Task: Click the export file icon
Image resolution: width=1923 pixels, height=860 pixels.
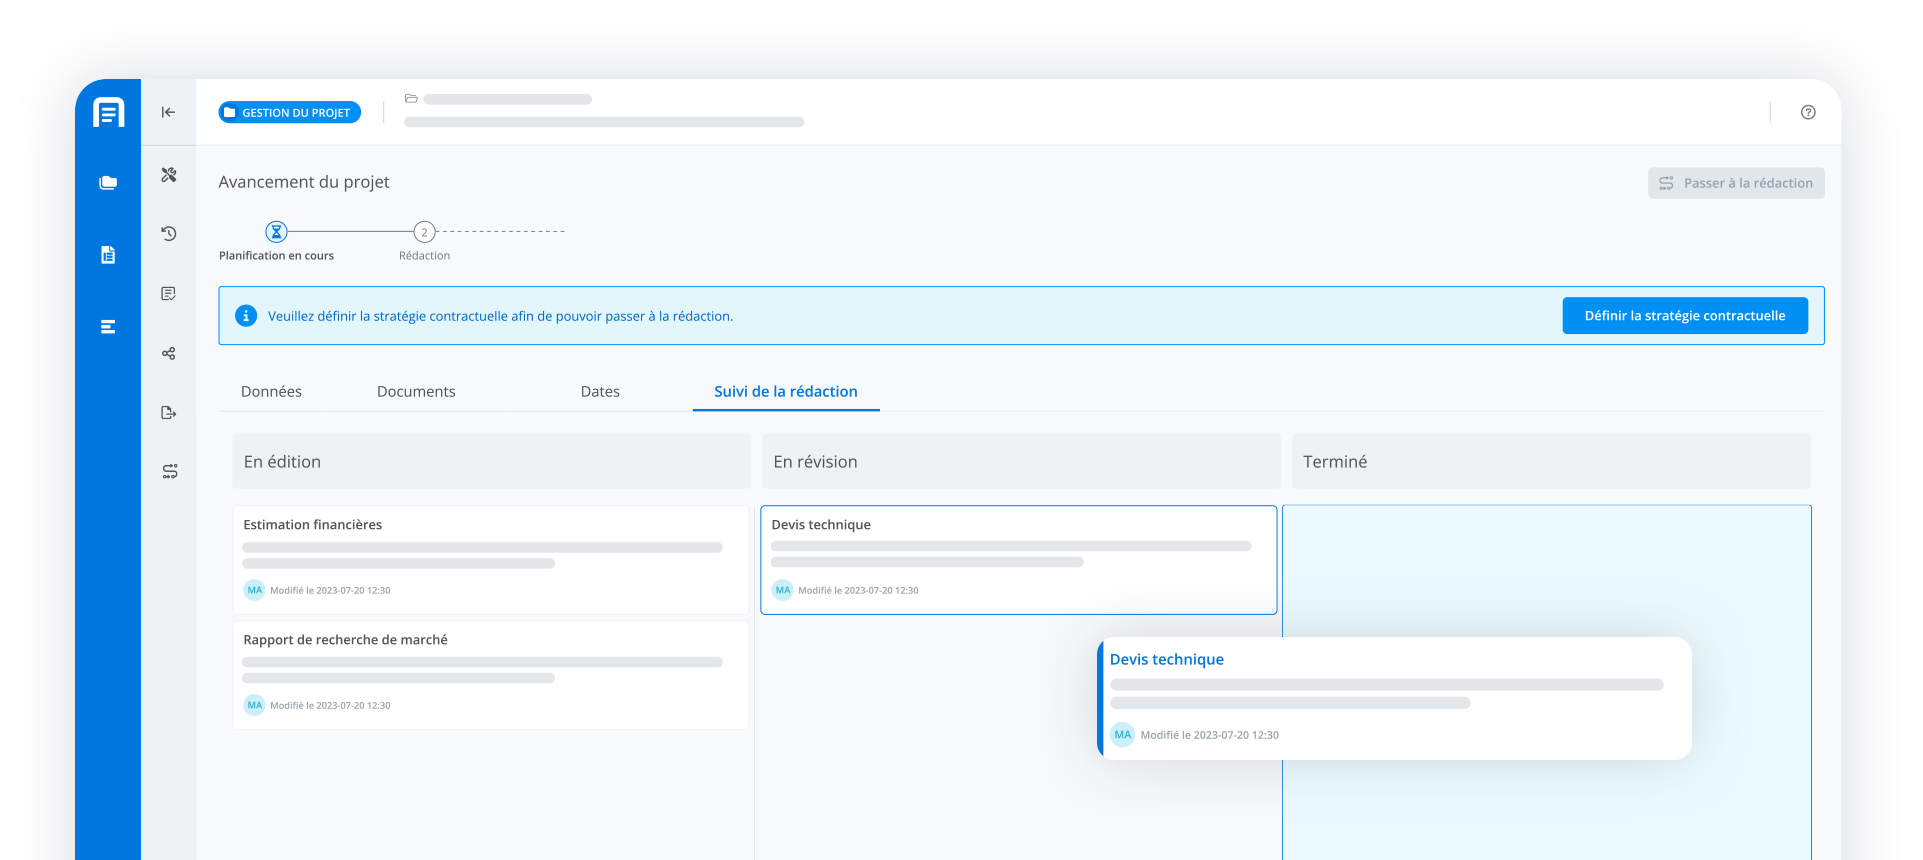Action: coord(169,413)
